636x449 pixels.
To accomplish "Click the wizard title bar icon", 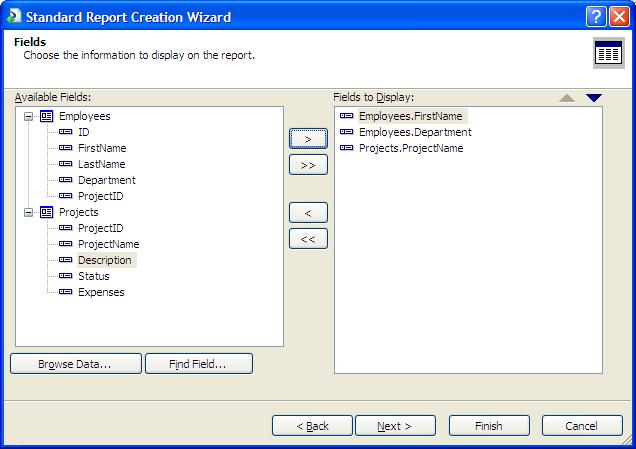I will [14, 16].
